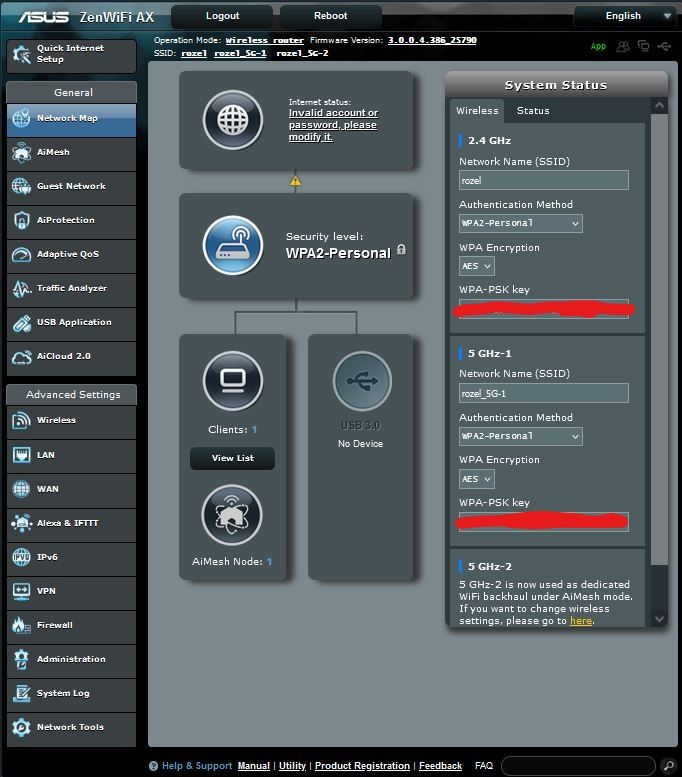Click the guest network users header icon
The width and height of the screenshot is (682, 777).
click(x=623, y=47)
